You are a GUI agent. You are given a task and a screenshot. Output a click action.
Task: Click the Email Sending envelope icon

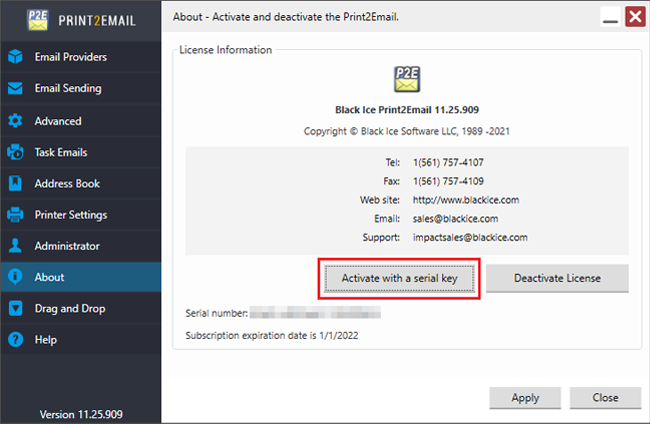pos(15,88)
